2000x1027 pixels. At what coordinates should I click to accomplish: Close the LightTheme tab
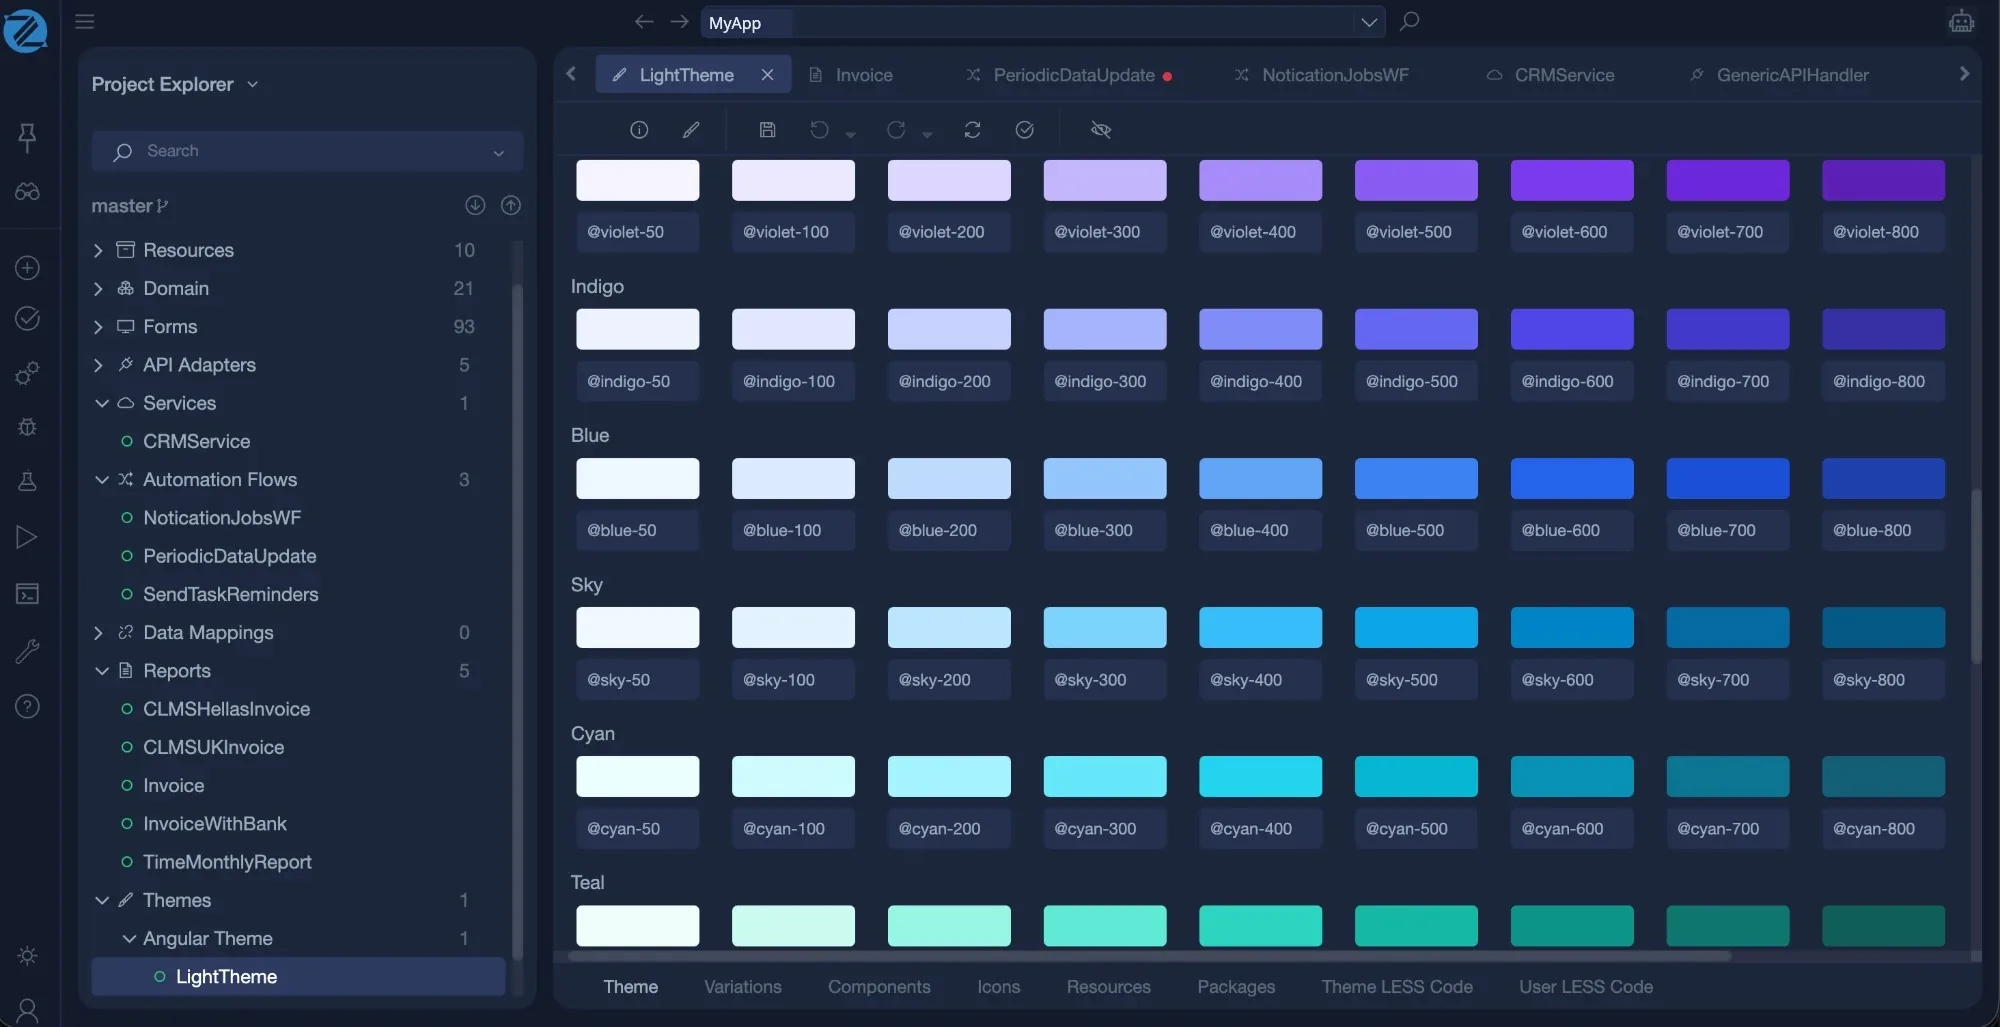(x=767, y=75)
